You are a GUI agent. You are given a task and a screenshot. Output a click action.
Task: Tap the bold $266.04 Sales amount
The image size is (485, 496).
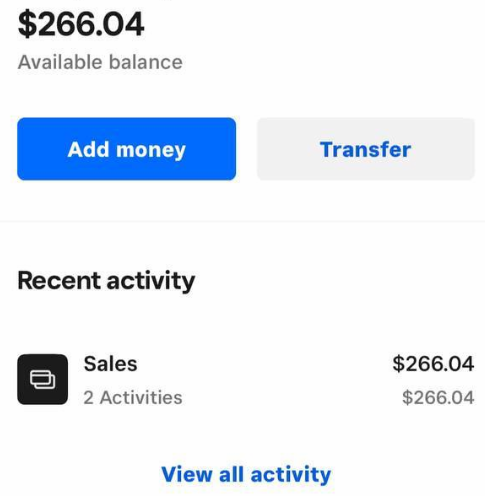click(x=433, y=363)
